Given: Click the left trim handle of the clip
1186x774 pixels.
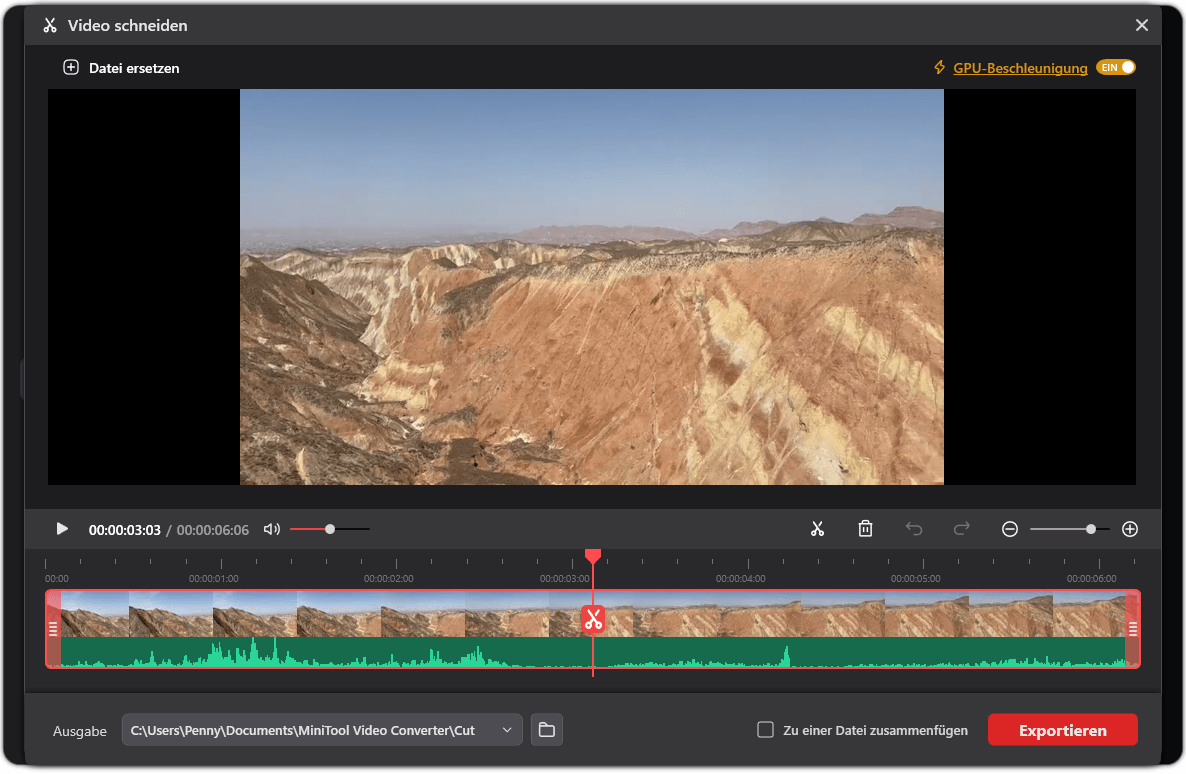Looking at the screenshot, I should [x=53, y=629].
